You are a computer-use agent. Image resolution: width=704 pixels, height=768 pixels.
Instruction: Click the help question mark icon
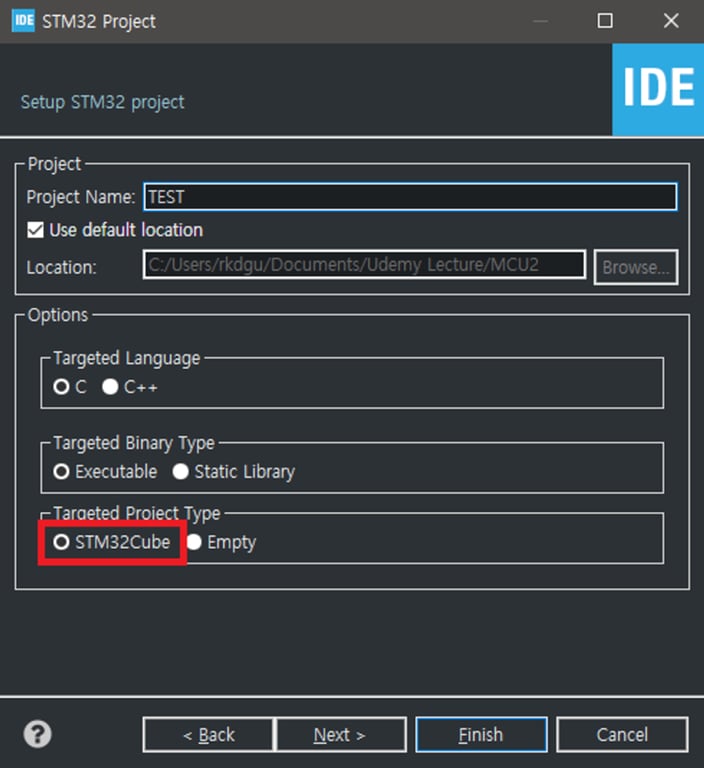tap(37, 734)
